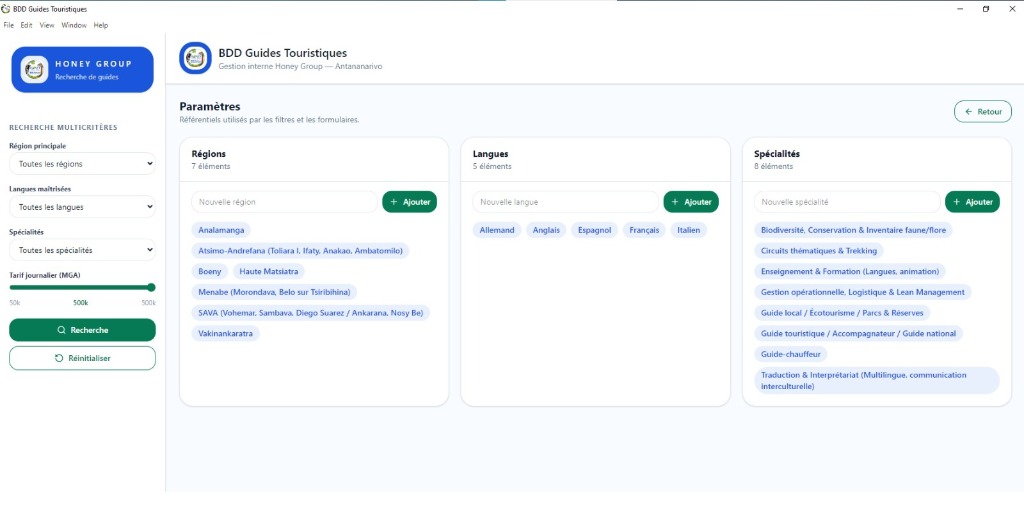Minimize the application window
This screenshot has height=524, width=1024.
click(x=961, y=9)
